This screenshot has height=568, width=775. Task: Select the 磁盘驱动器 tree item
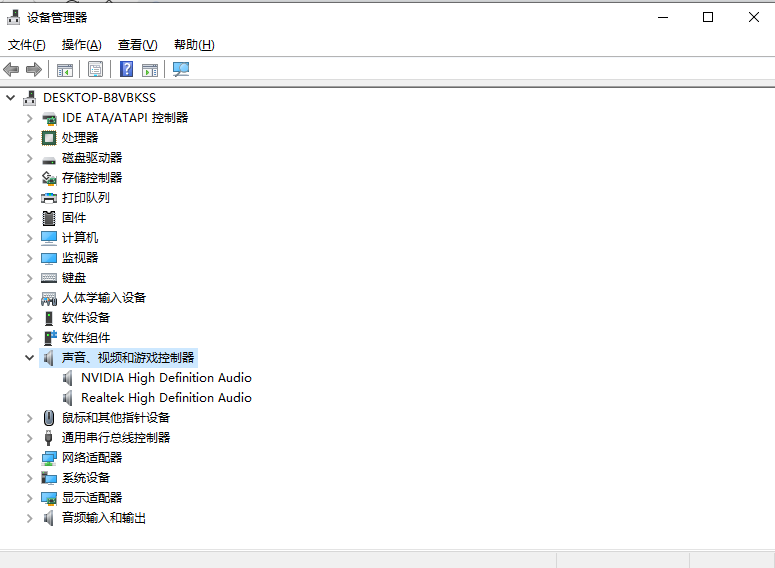tap(91, 158)
